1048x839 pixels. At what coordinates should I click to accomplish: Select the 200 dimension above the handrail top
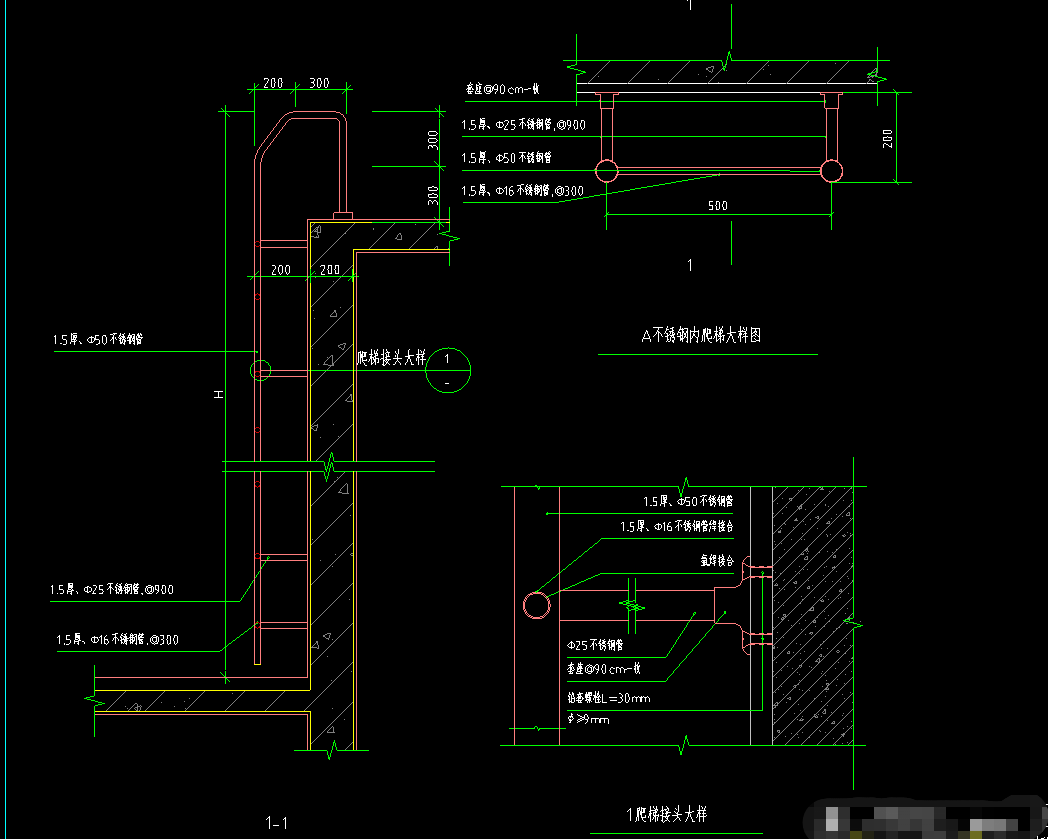pos(273,83)
